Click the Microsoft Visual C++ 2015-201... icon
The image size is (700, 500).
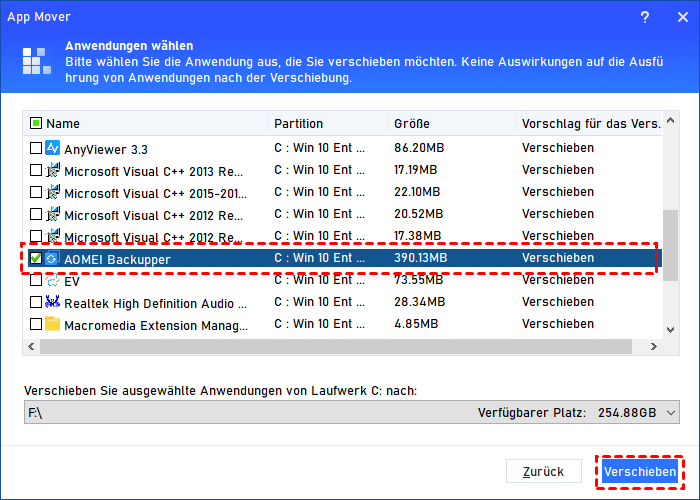click(x=52, y=192)
